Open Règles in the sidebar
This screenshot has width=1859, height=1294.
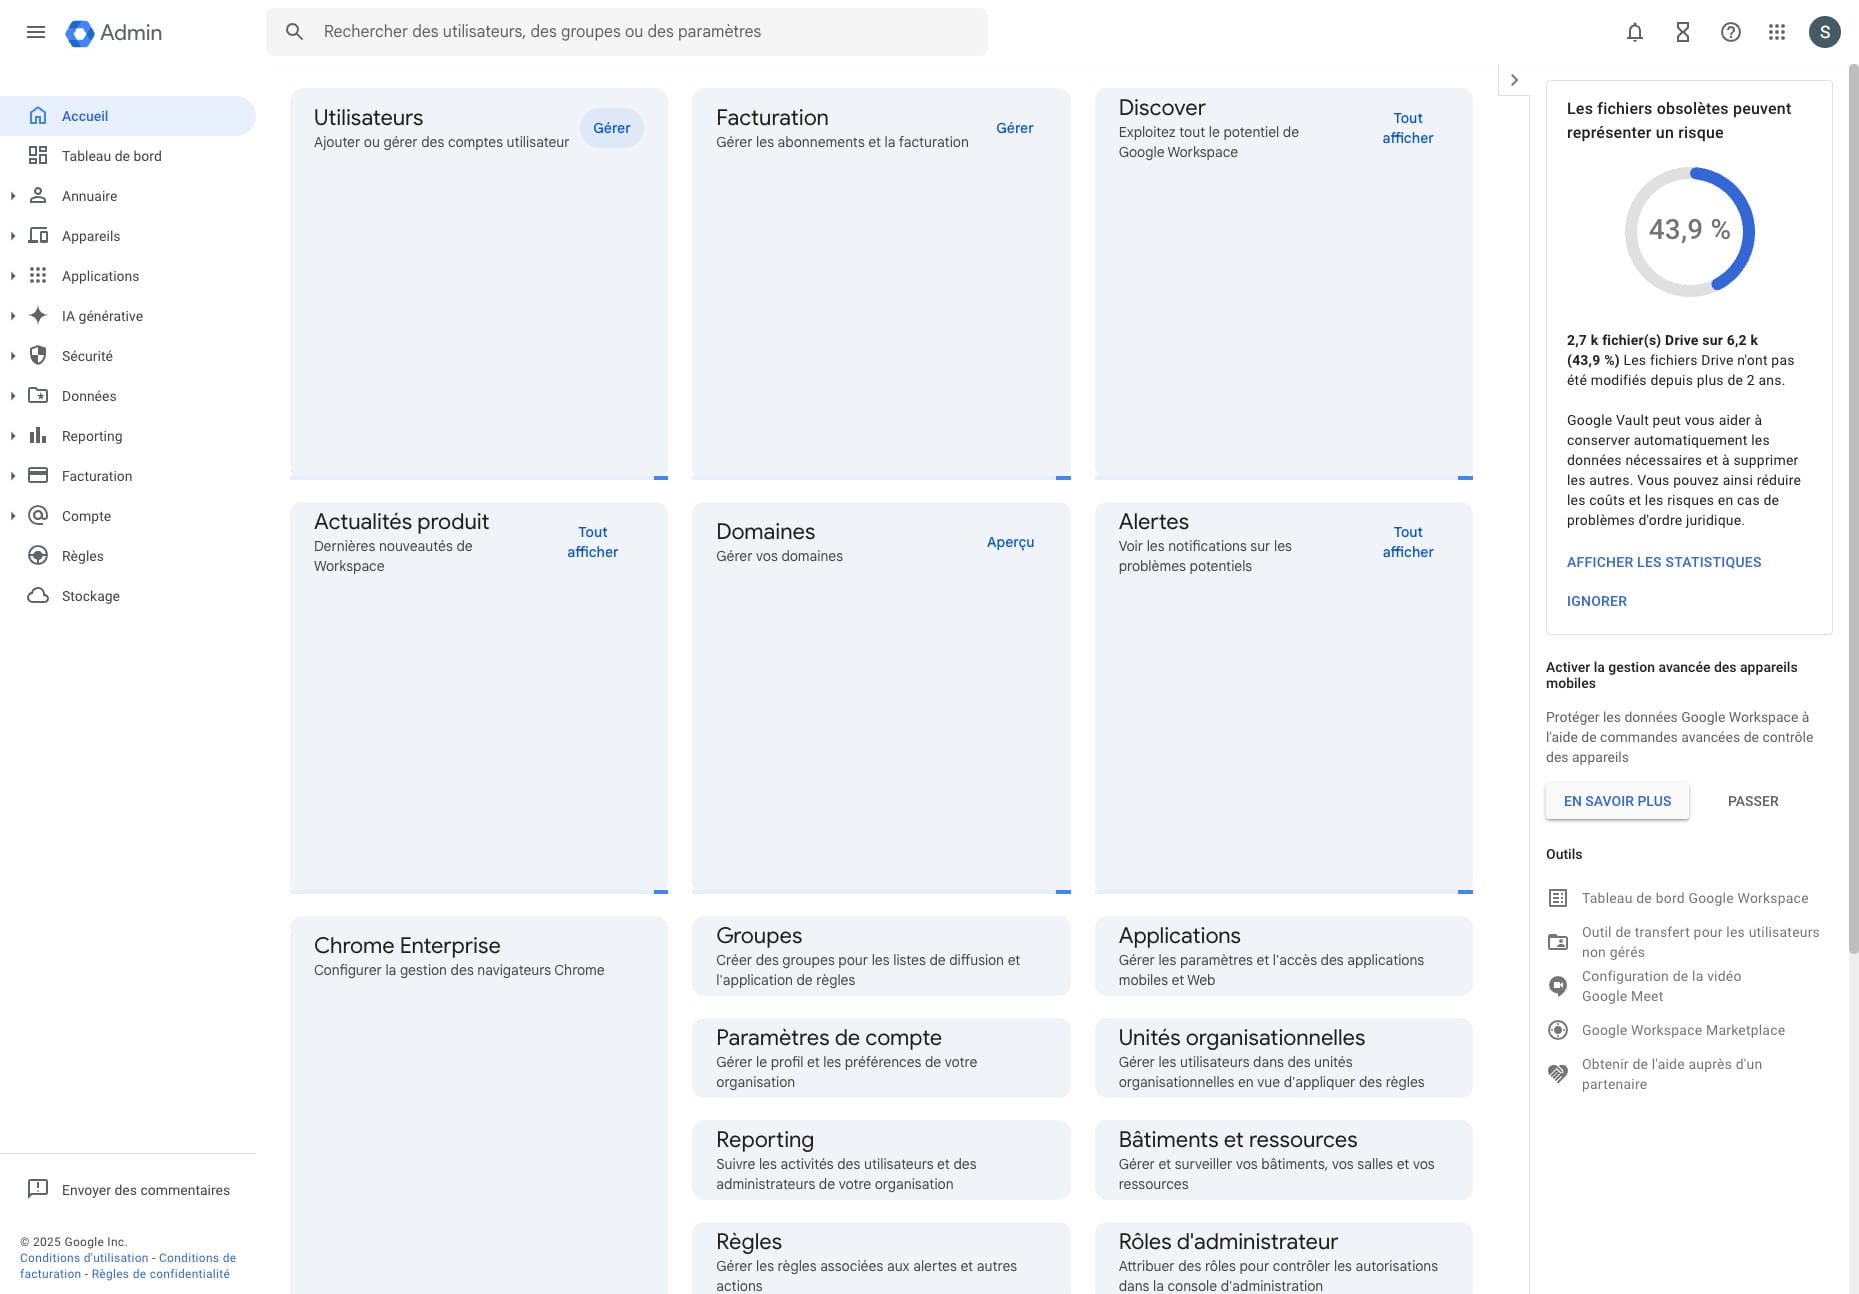(x=128, y=556)
